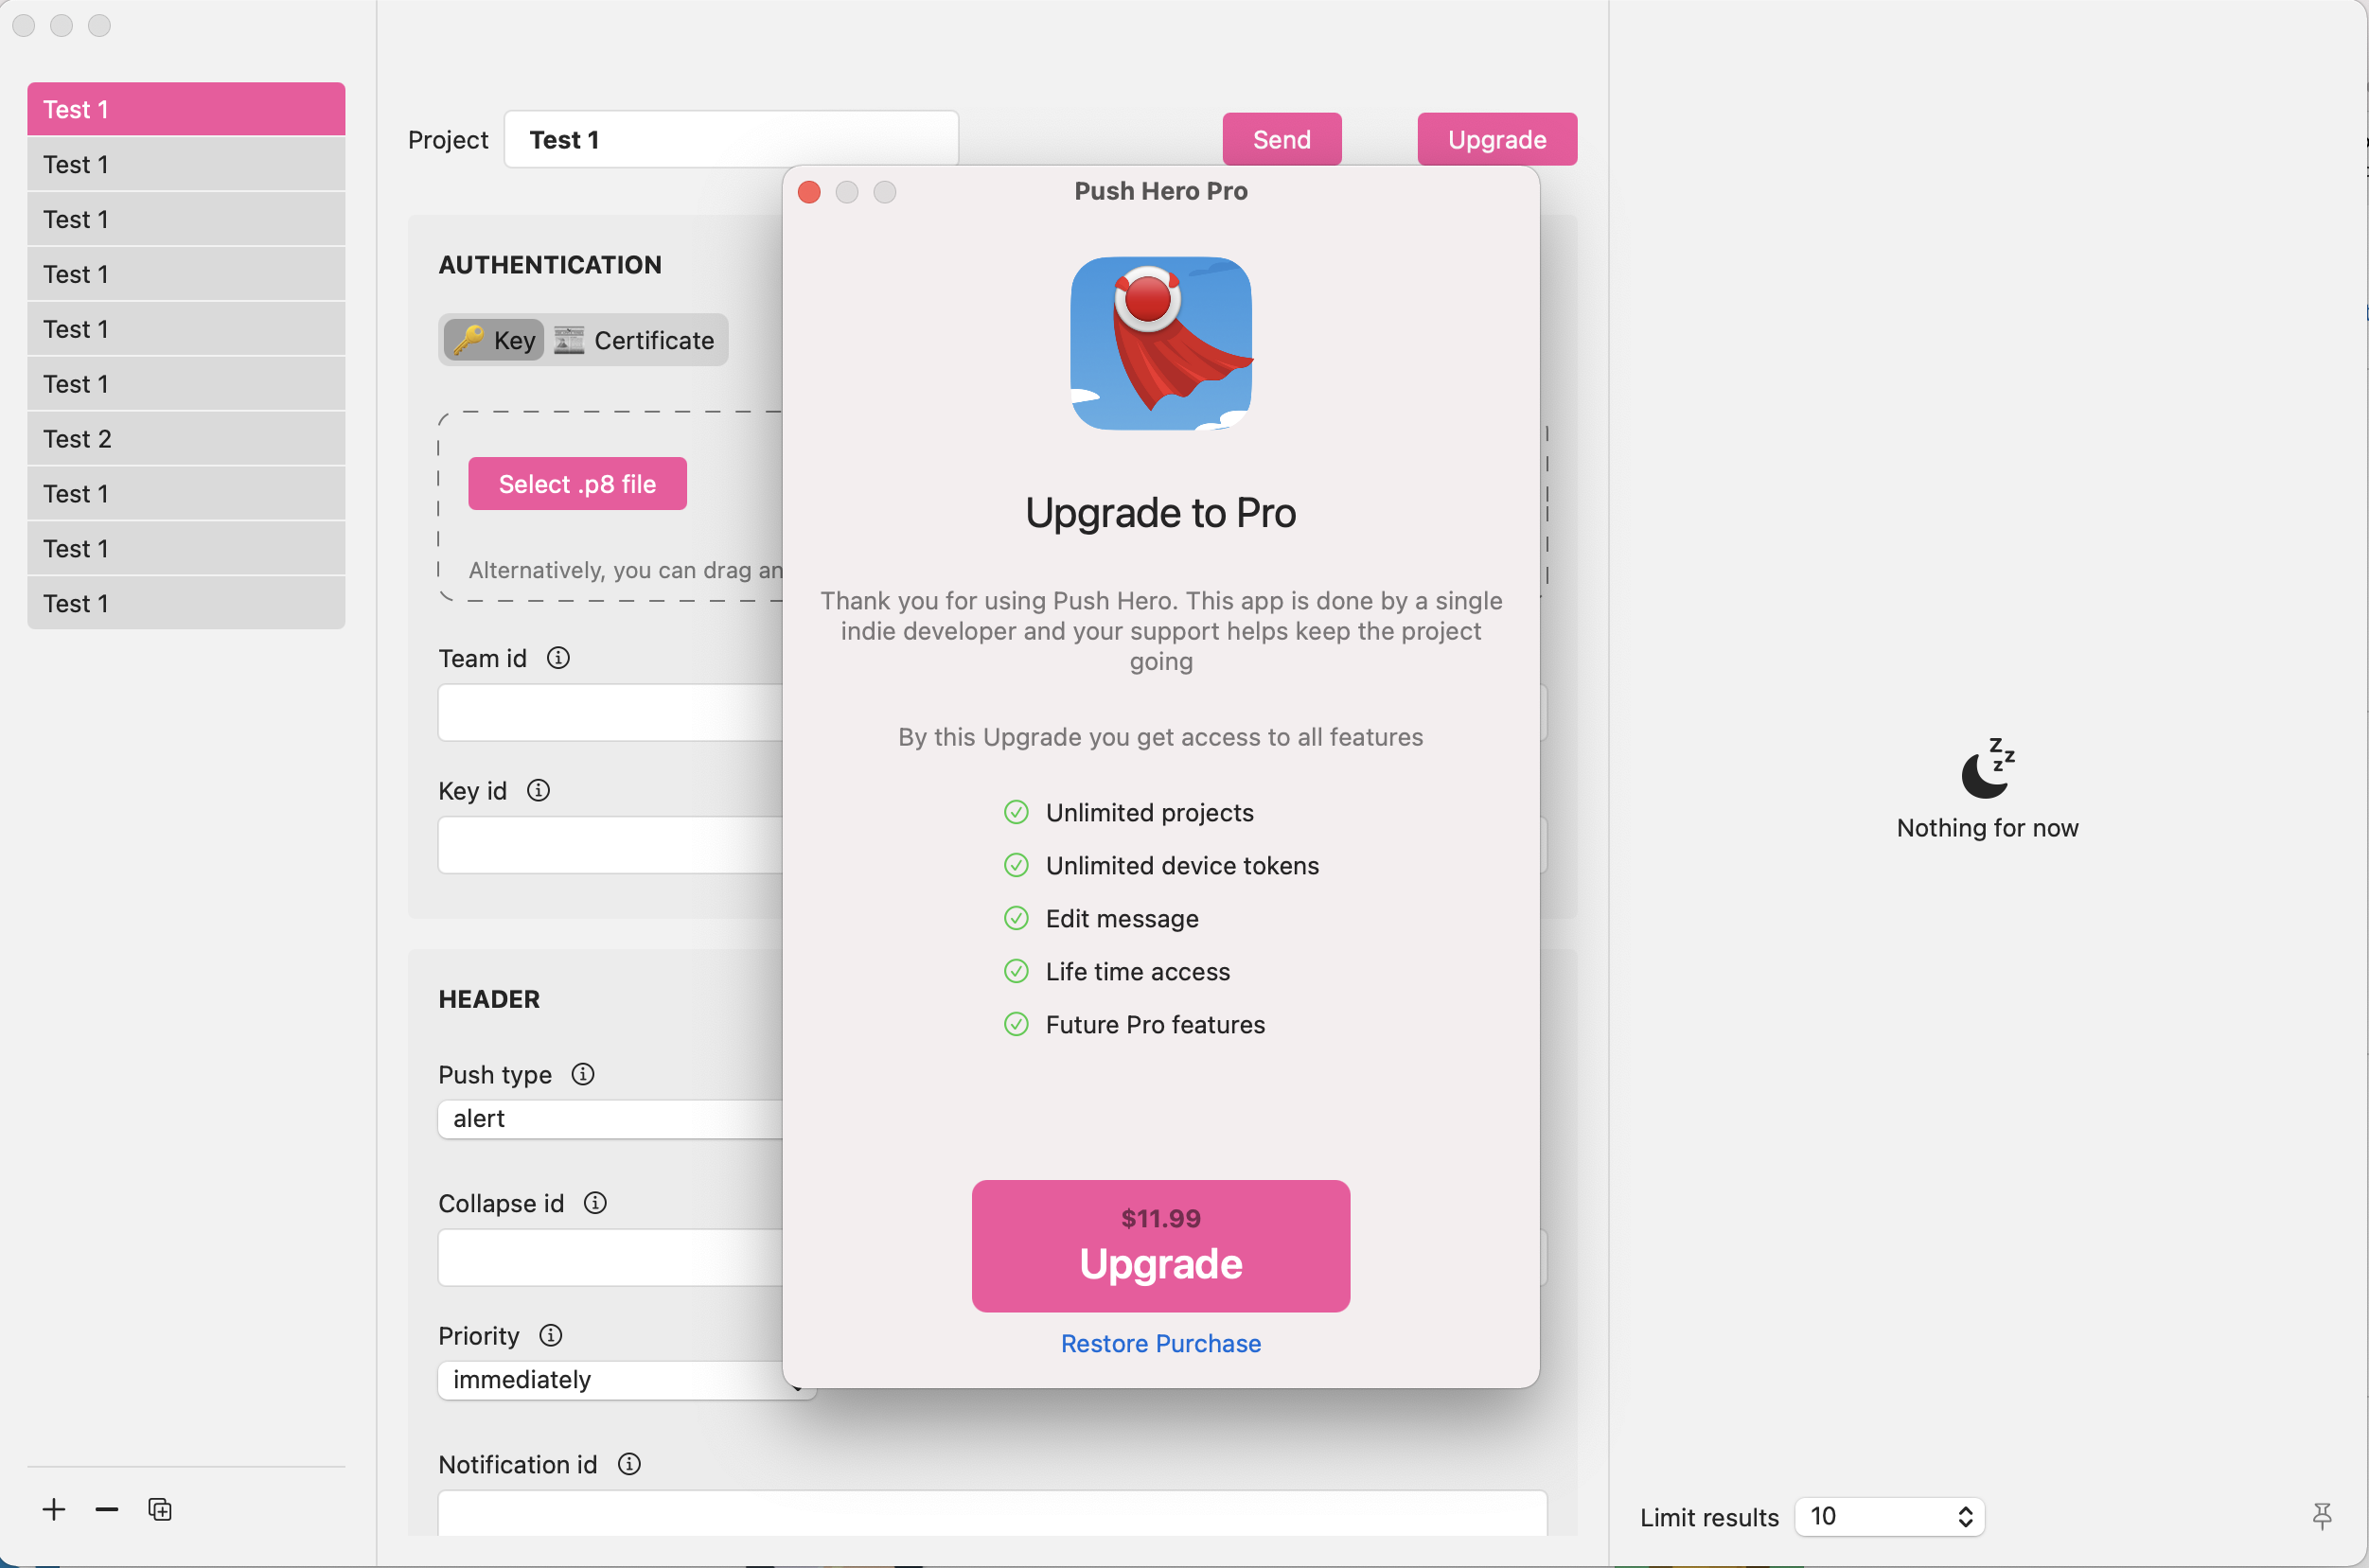Image resolution: width=2369 pixels, height=1568 pixels.
Task: Close the Push Hero Pro dialog
Action: pos(809,192)
